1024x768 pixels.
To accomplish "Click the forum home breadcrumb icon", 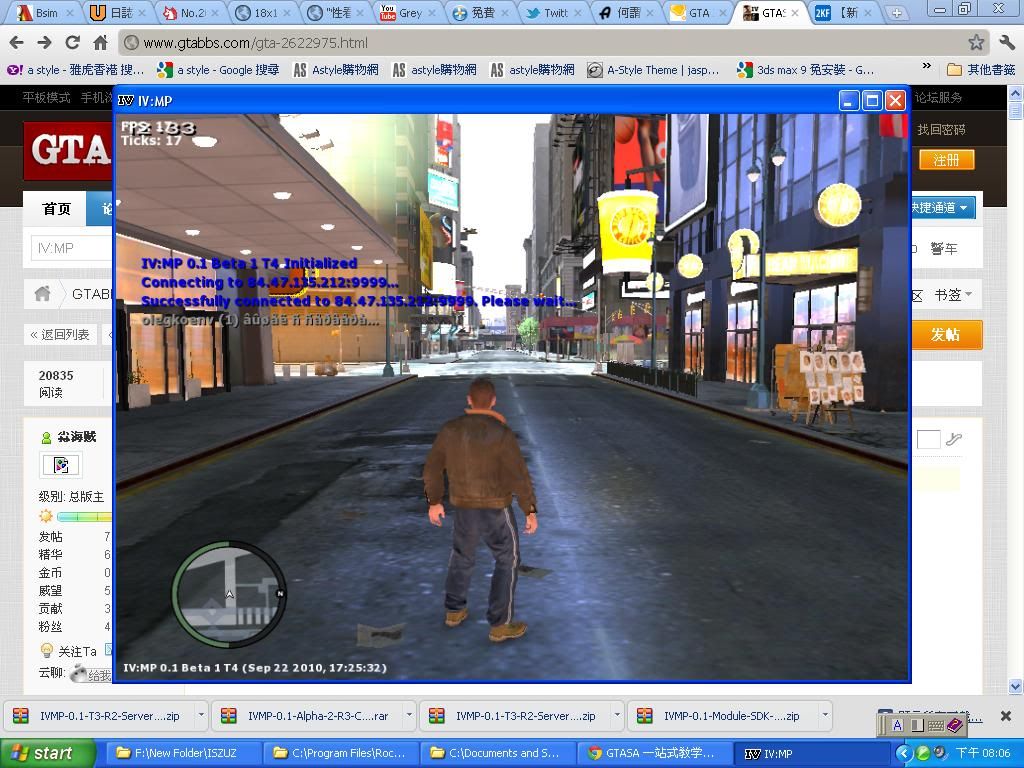I will click(x=42, y=294).
